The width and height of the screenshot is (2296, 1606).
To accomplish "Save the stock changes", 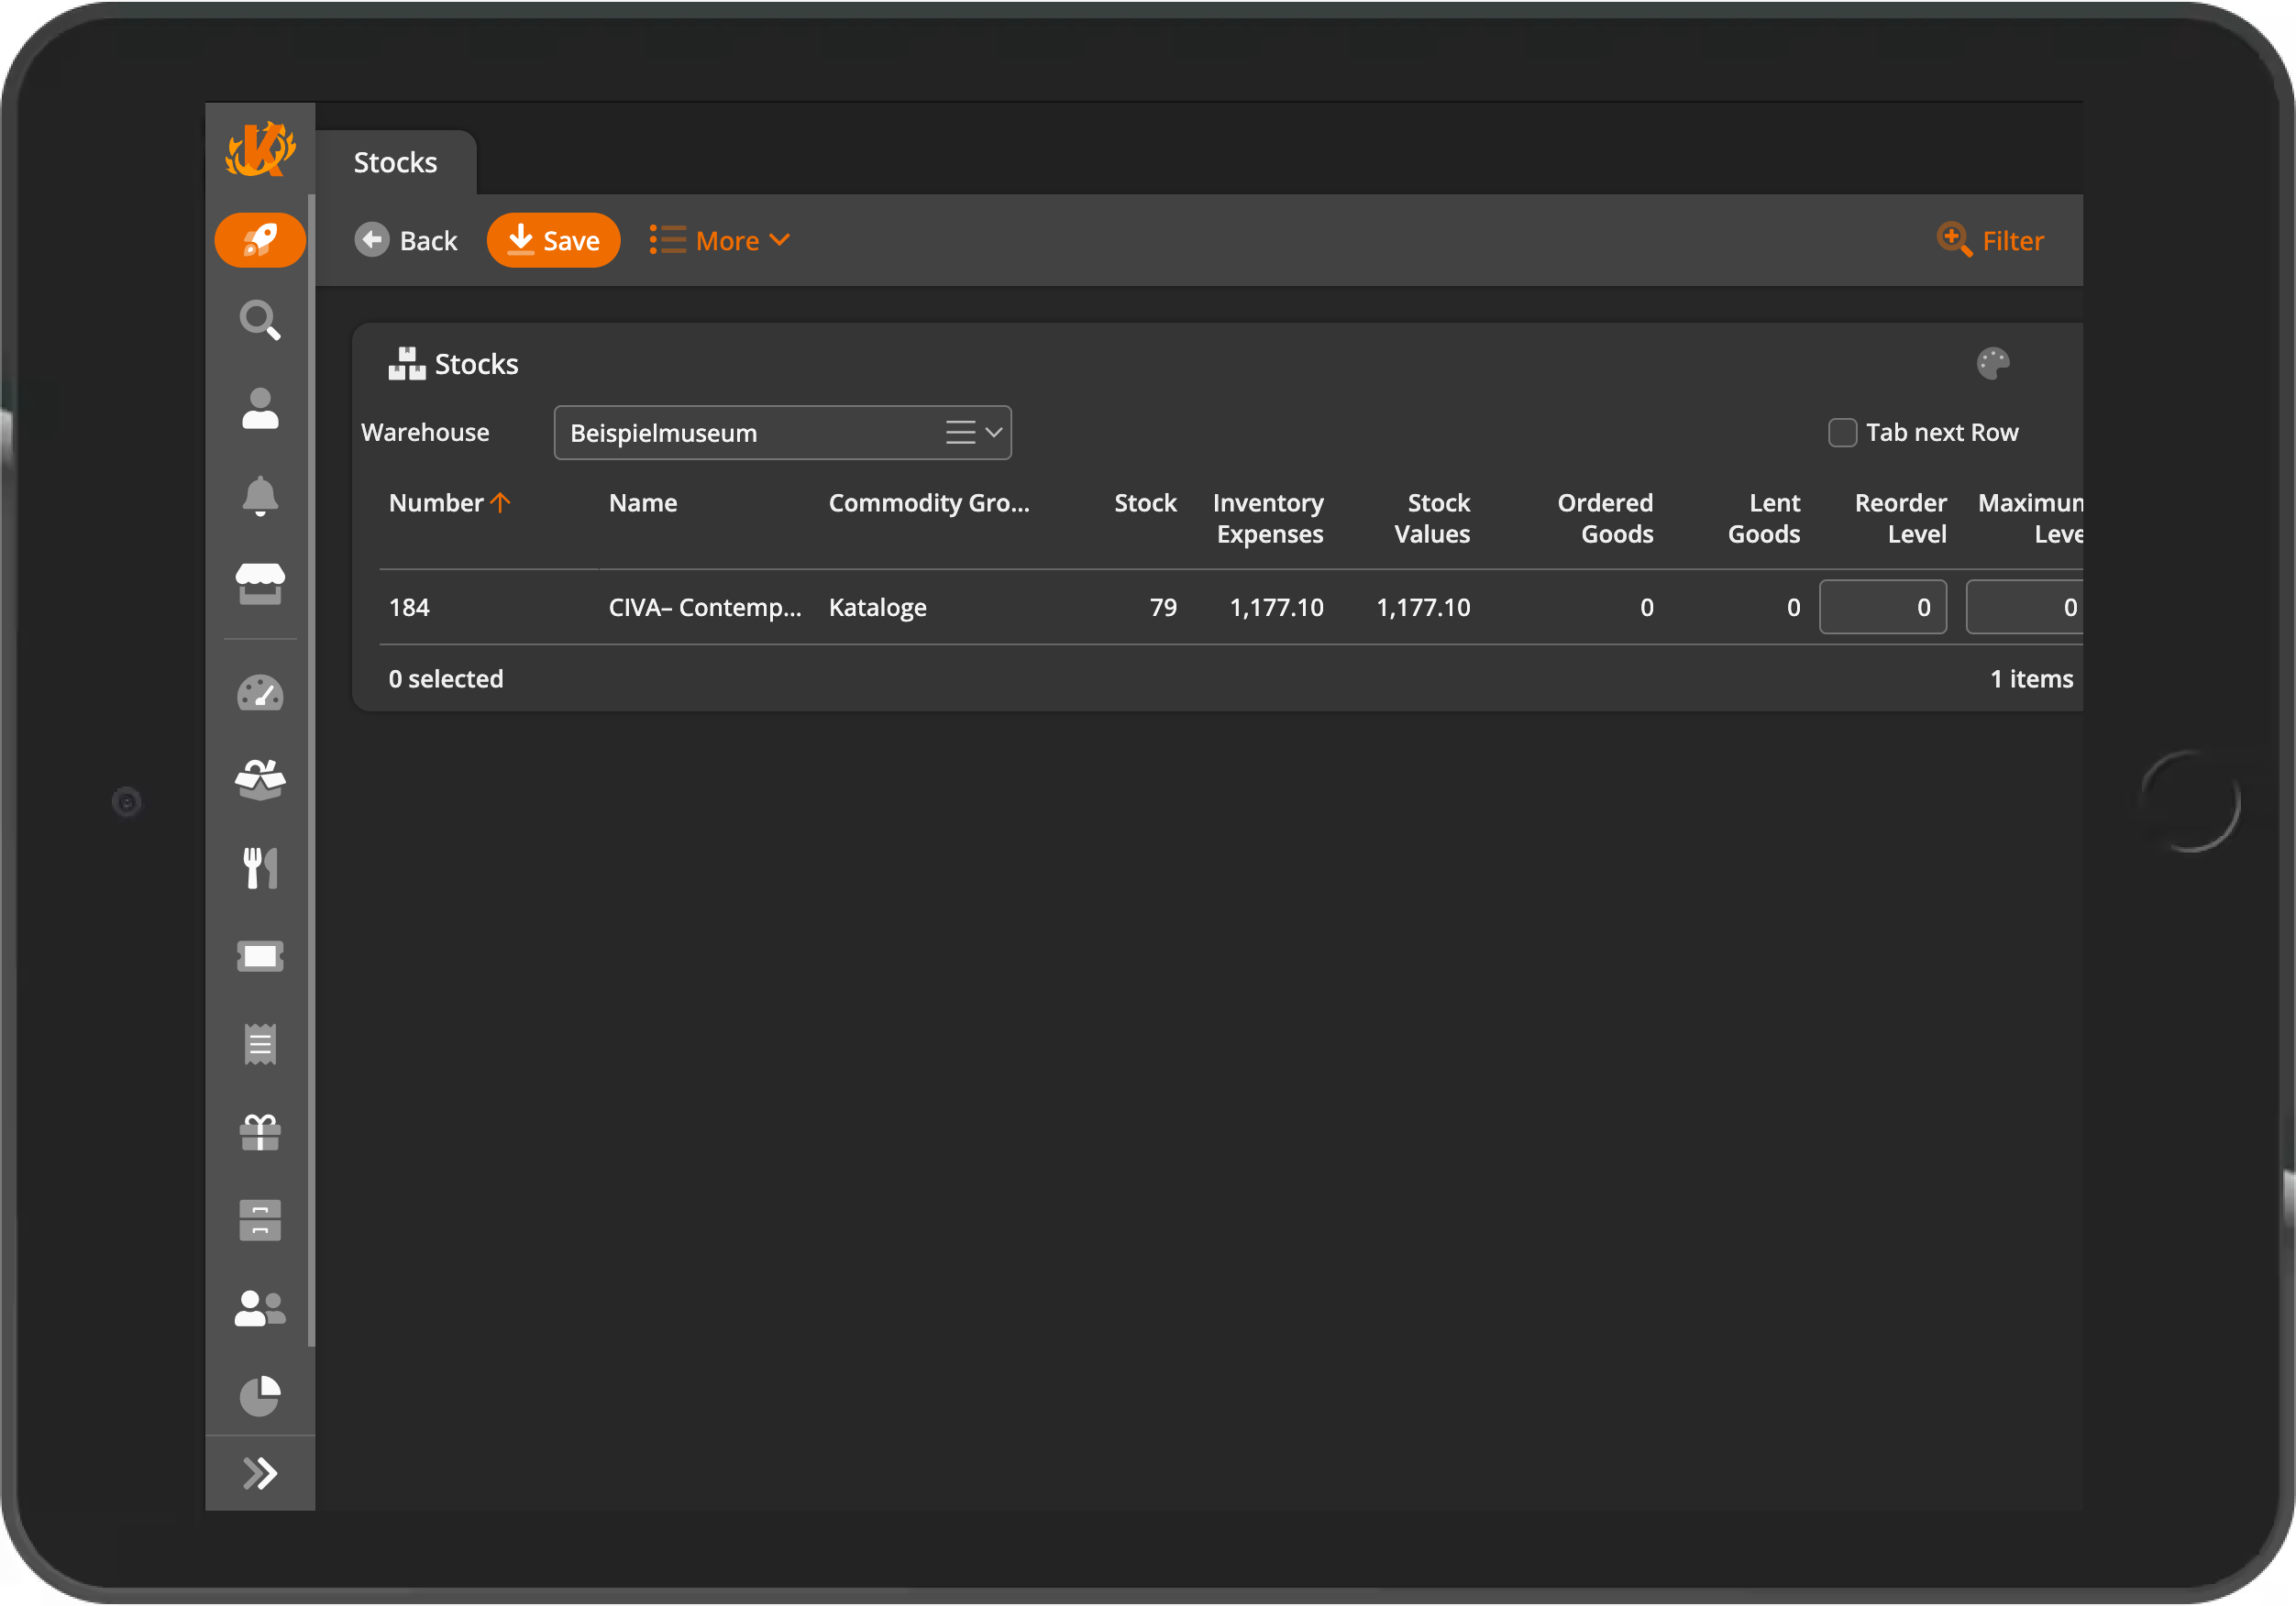I will tap(553, 240).
